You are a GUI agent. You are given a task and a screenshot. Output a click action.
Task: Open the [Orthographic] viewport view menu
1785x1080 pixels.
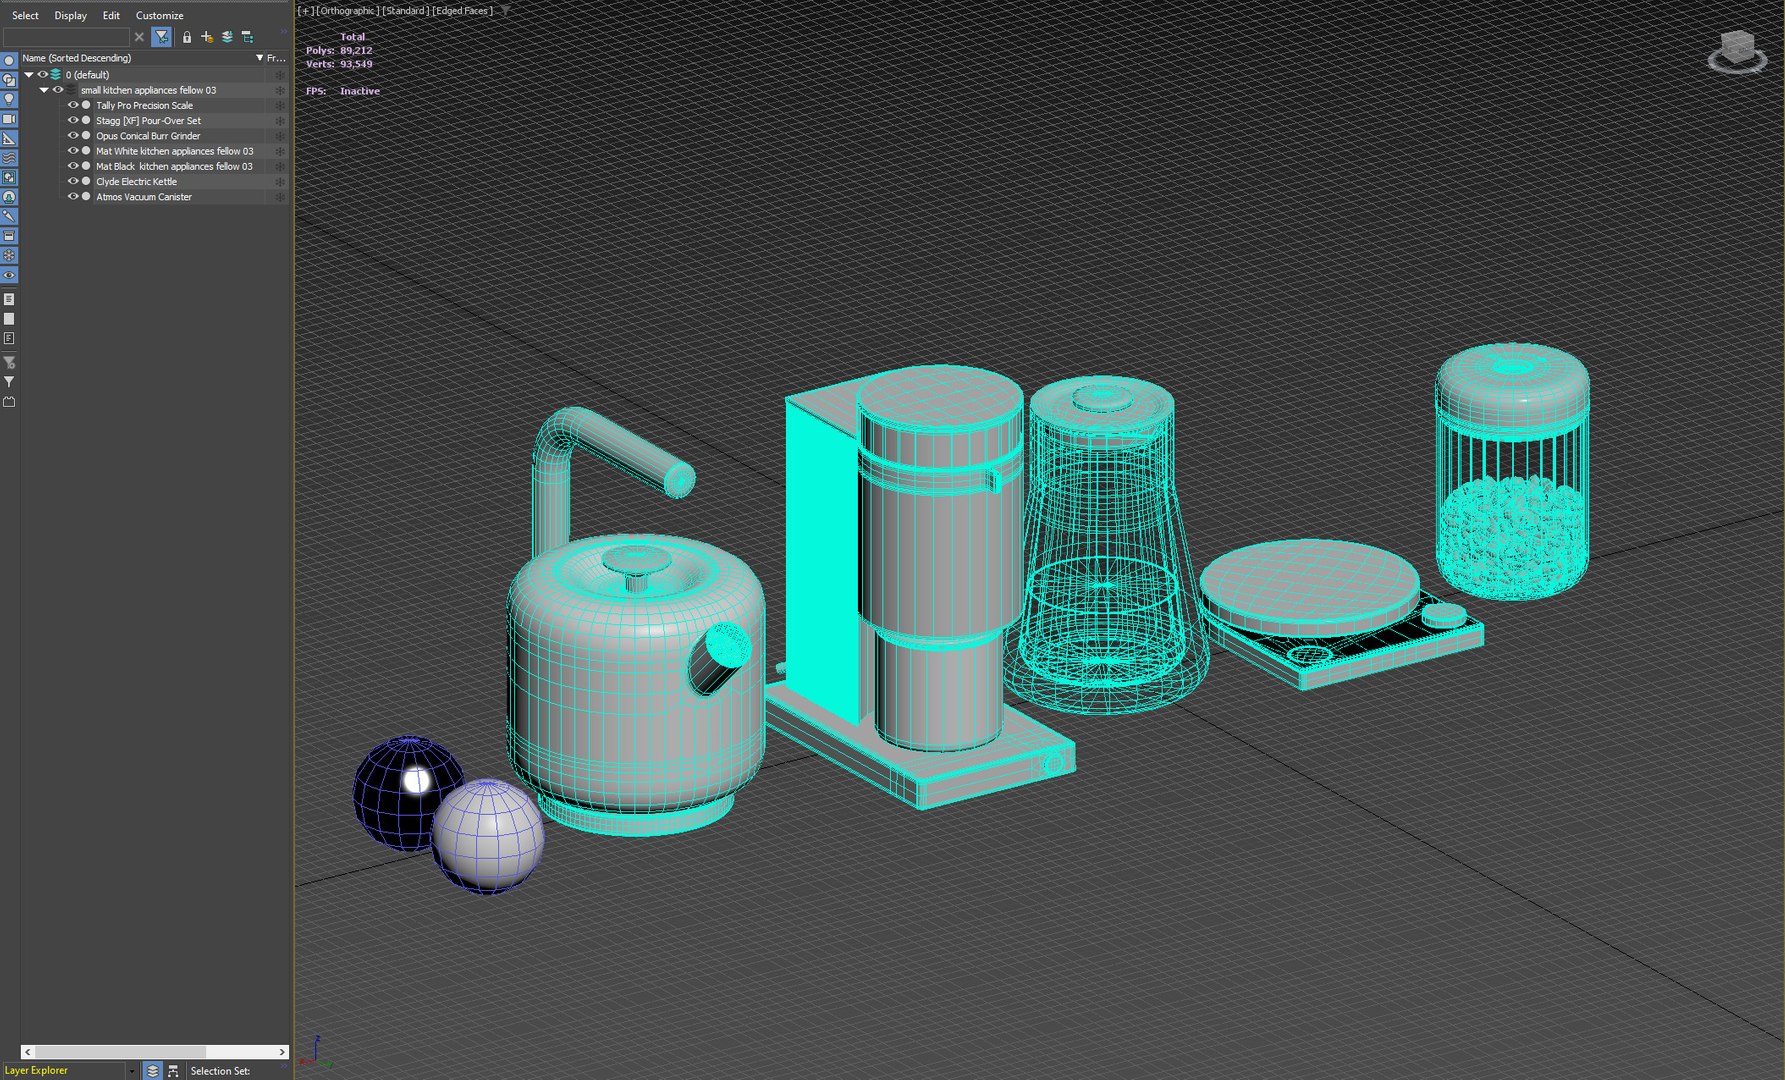347,11
